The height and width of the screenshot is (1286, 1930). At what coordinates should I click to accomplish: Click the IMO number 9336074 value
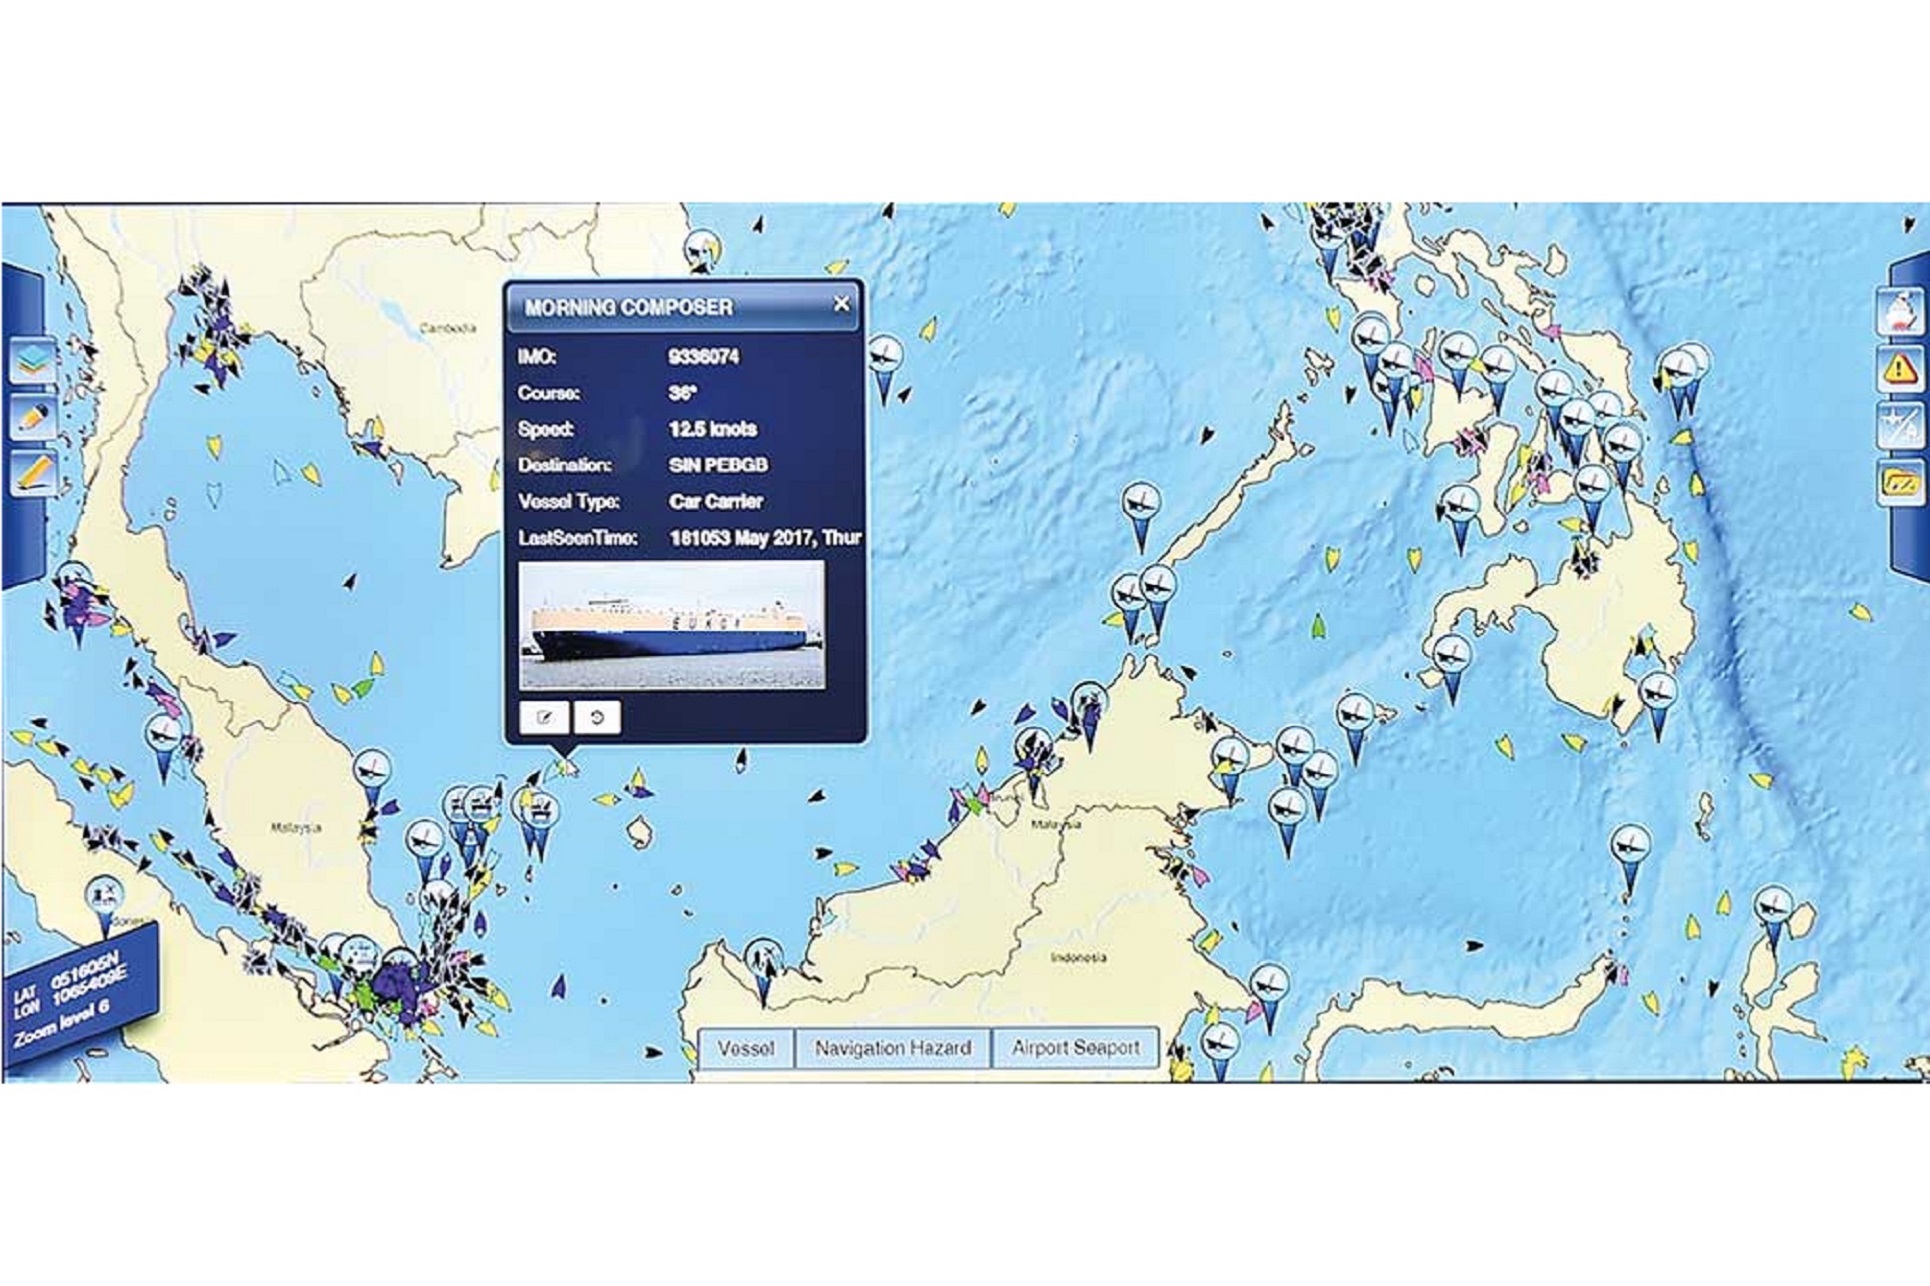pyautogui.click(x=703, y=357)
